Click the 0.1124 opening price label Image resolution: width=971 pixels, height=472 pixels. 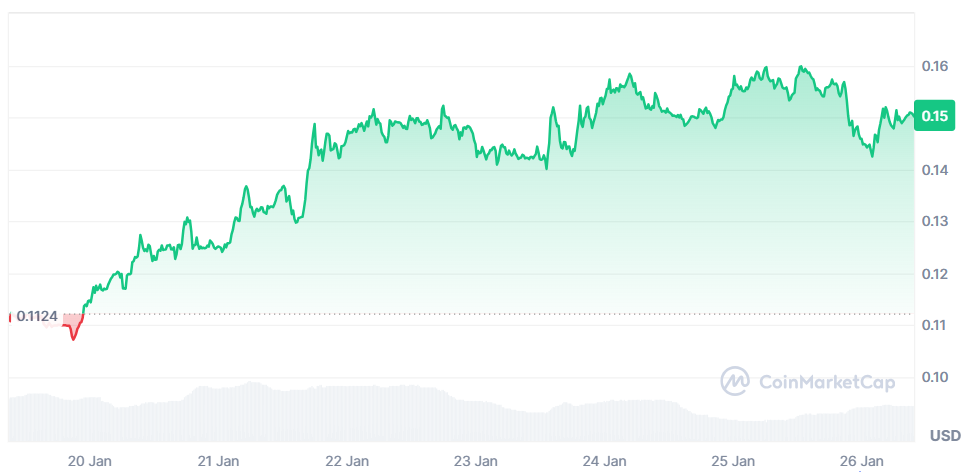[x=36, y=316]
